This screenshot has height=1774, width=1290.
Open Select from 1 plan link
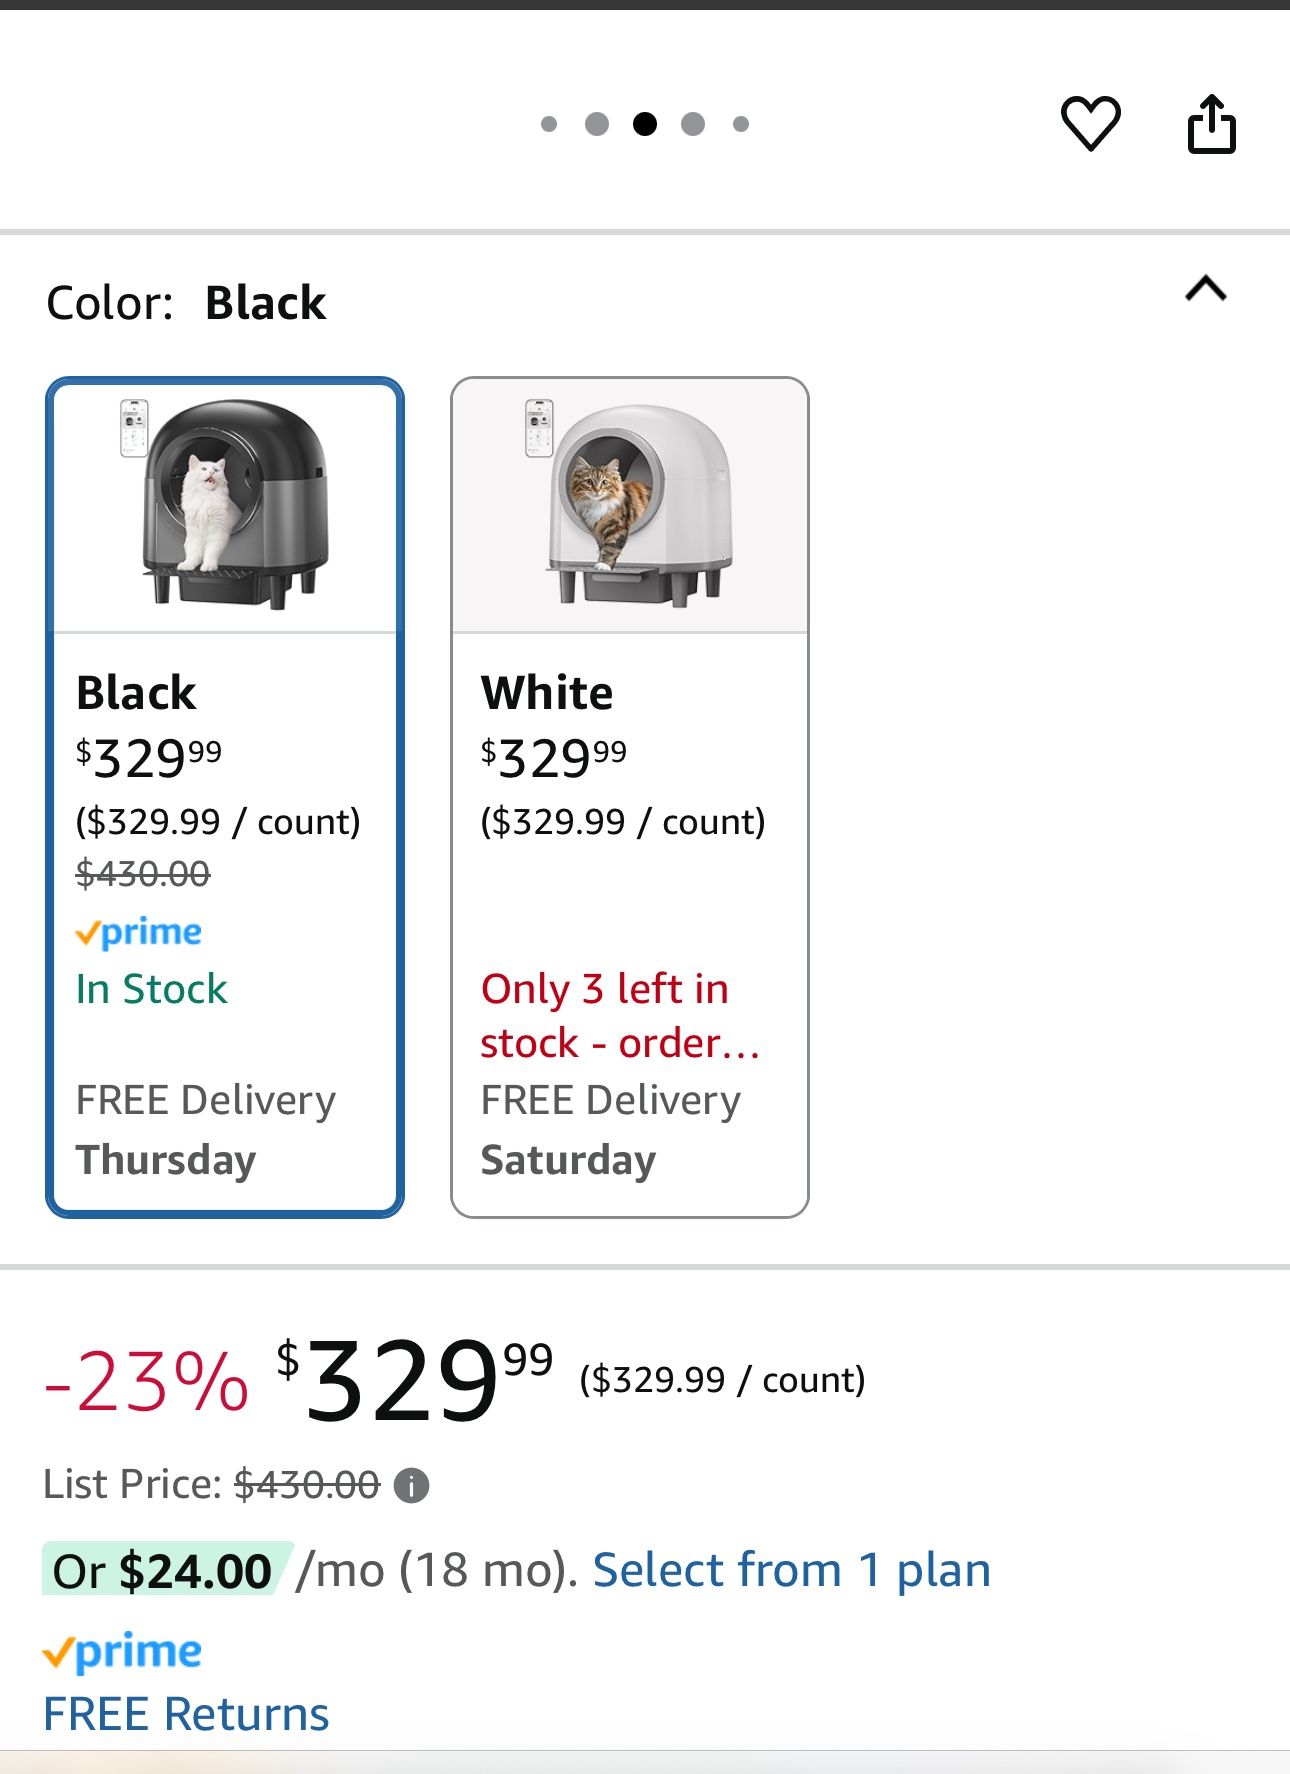(791, 1570)
